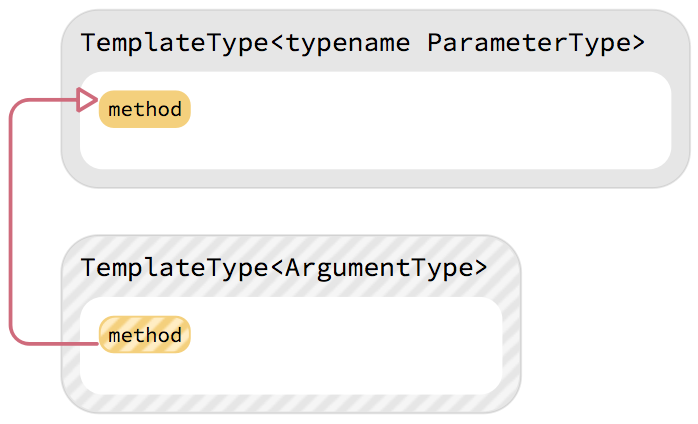Click the opening angle bracket before typename
698x424 pixels.
coord(277,44)
